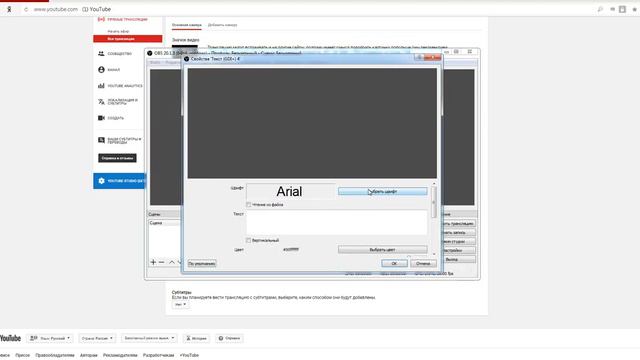Open the Субтитры Нет dropdown
640x360 pixels.
pos(180,304)
